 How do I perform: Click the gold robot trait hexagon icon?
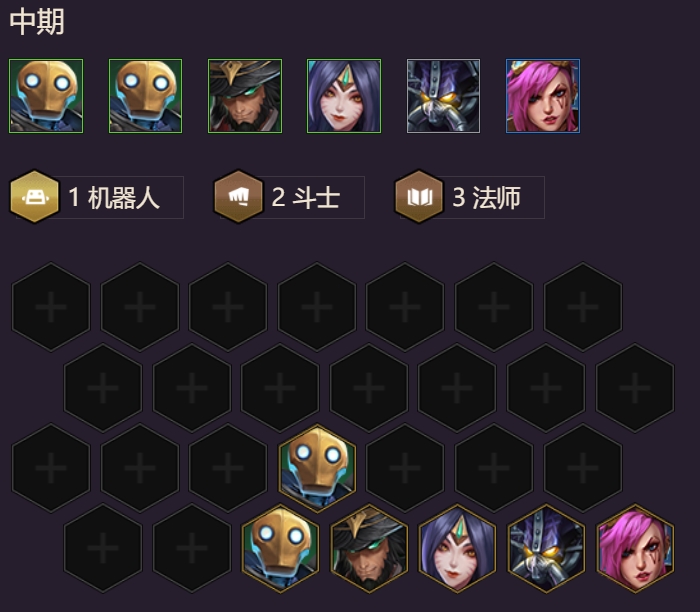pos(35,196)
